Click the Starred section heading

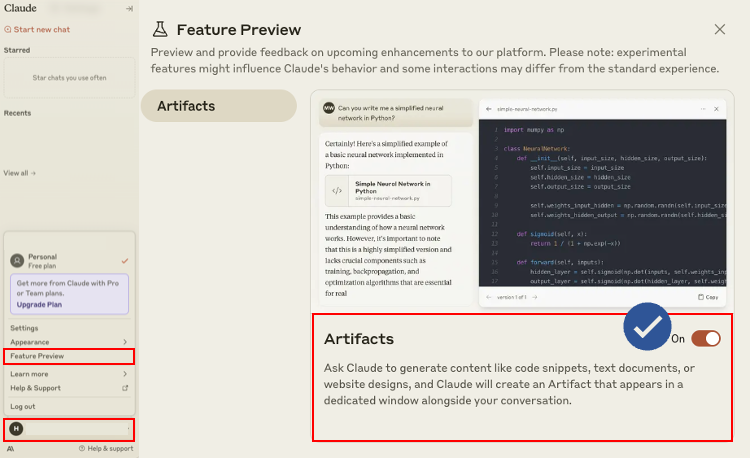click(x=17, y=50)
